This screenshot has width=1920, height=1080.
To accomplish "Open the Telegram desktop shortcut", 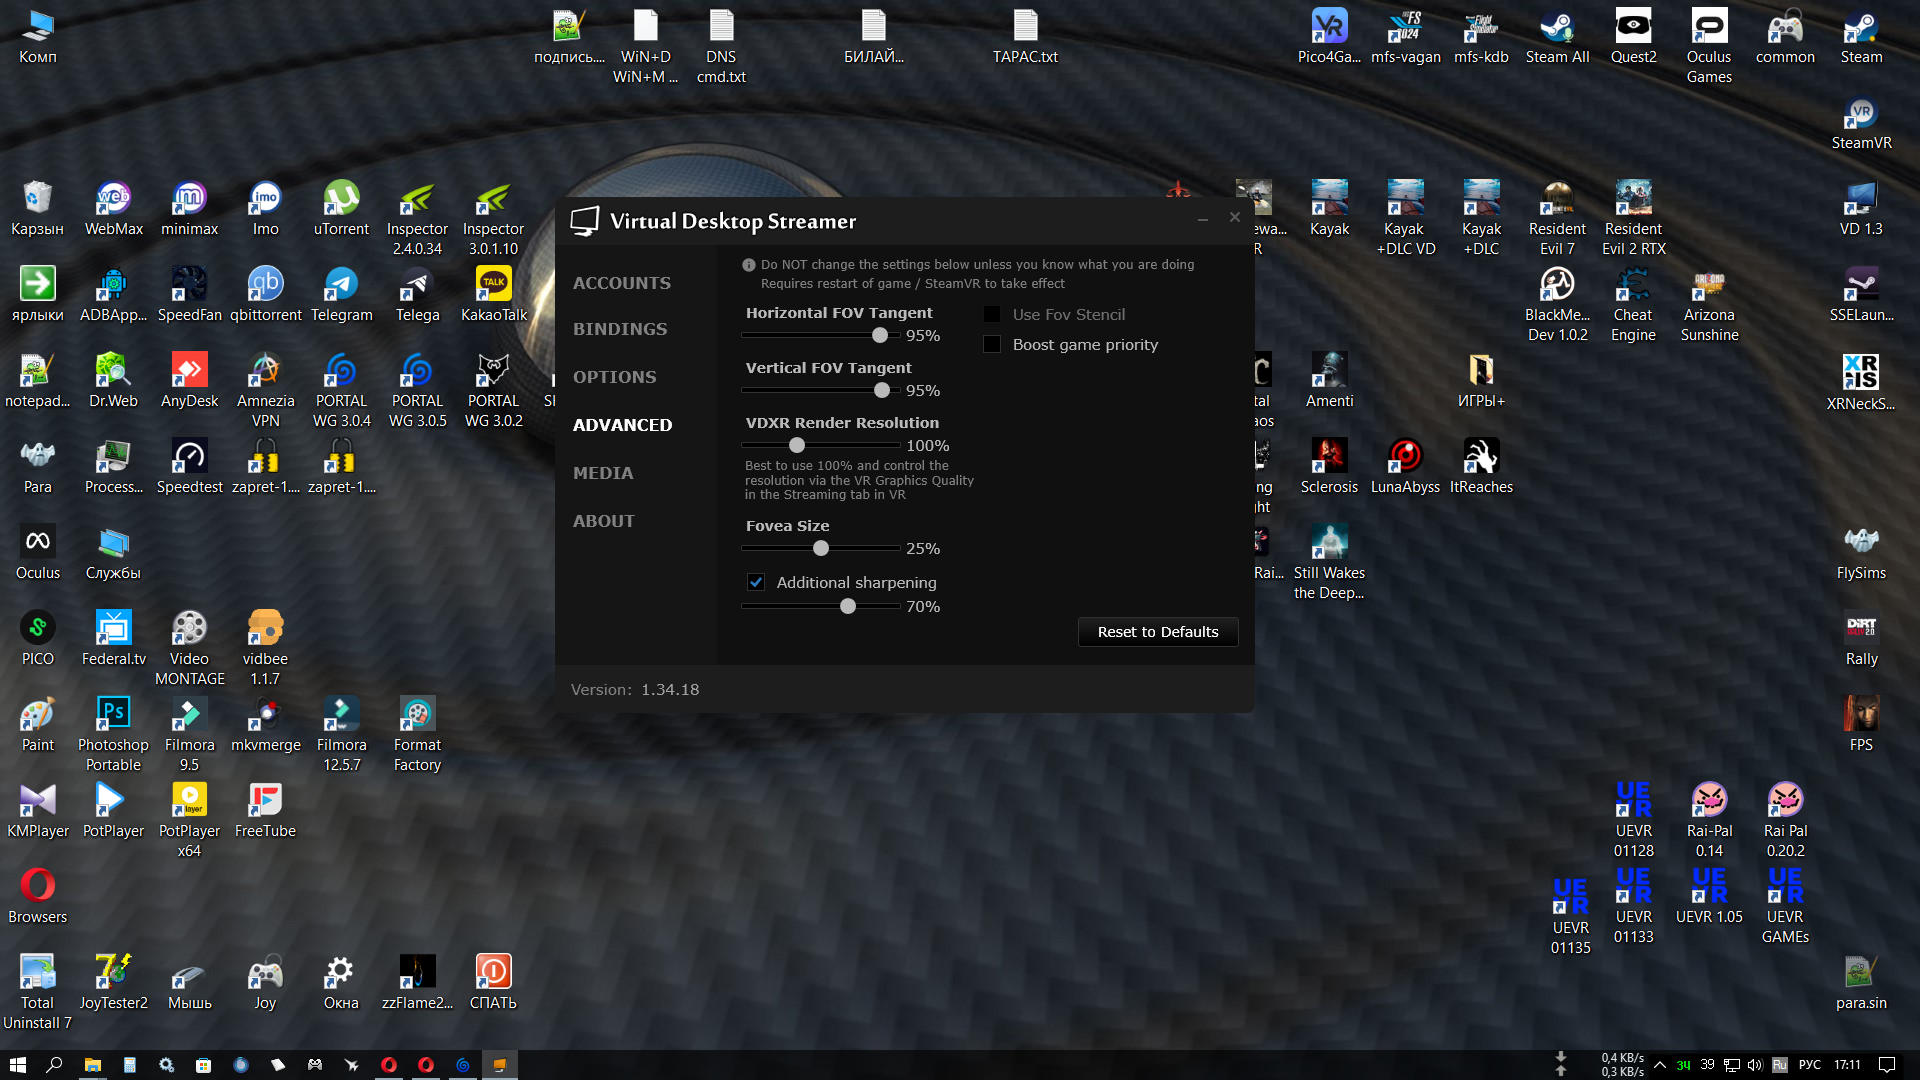I will point(341,296).
